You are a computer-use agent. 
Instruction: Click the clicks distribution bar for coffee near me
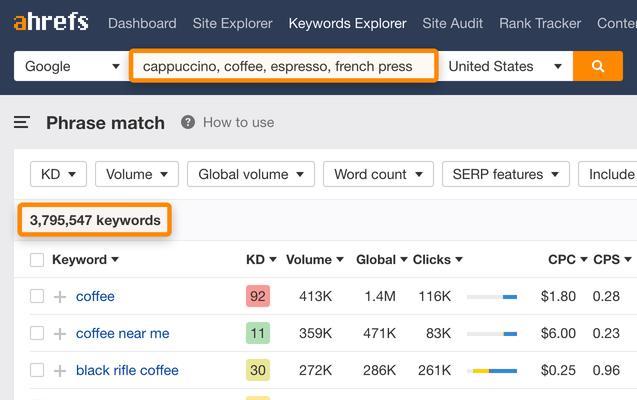492,334
